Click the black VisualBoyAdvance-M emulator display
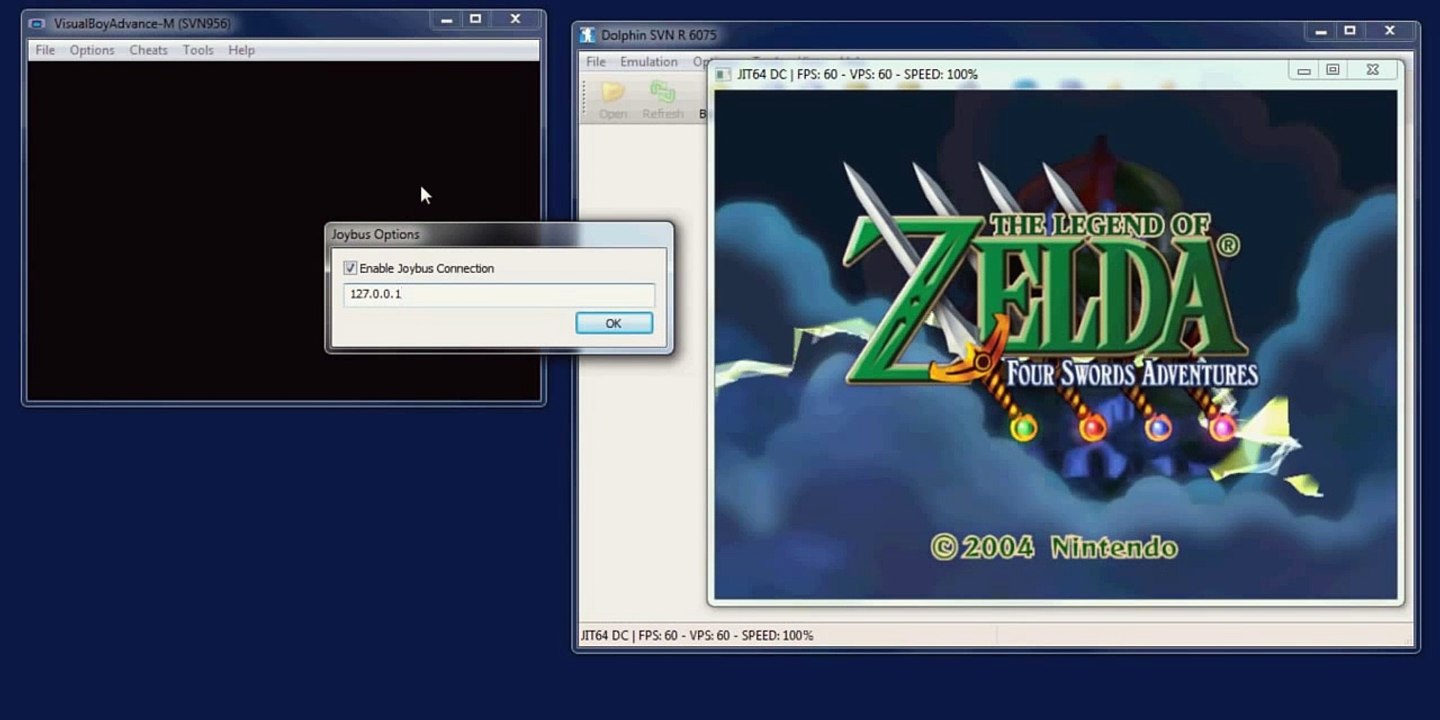 click(284, 231)
